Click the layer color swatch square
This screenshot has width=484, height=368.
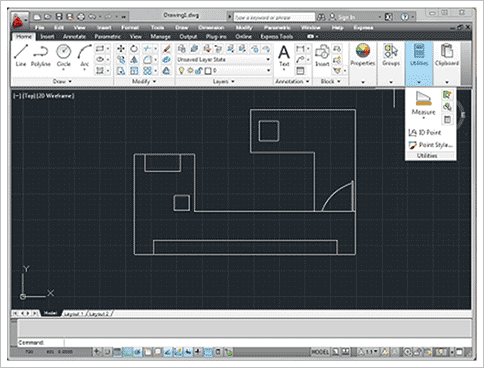pos(208,71)
